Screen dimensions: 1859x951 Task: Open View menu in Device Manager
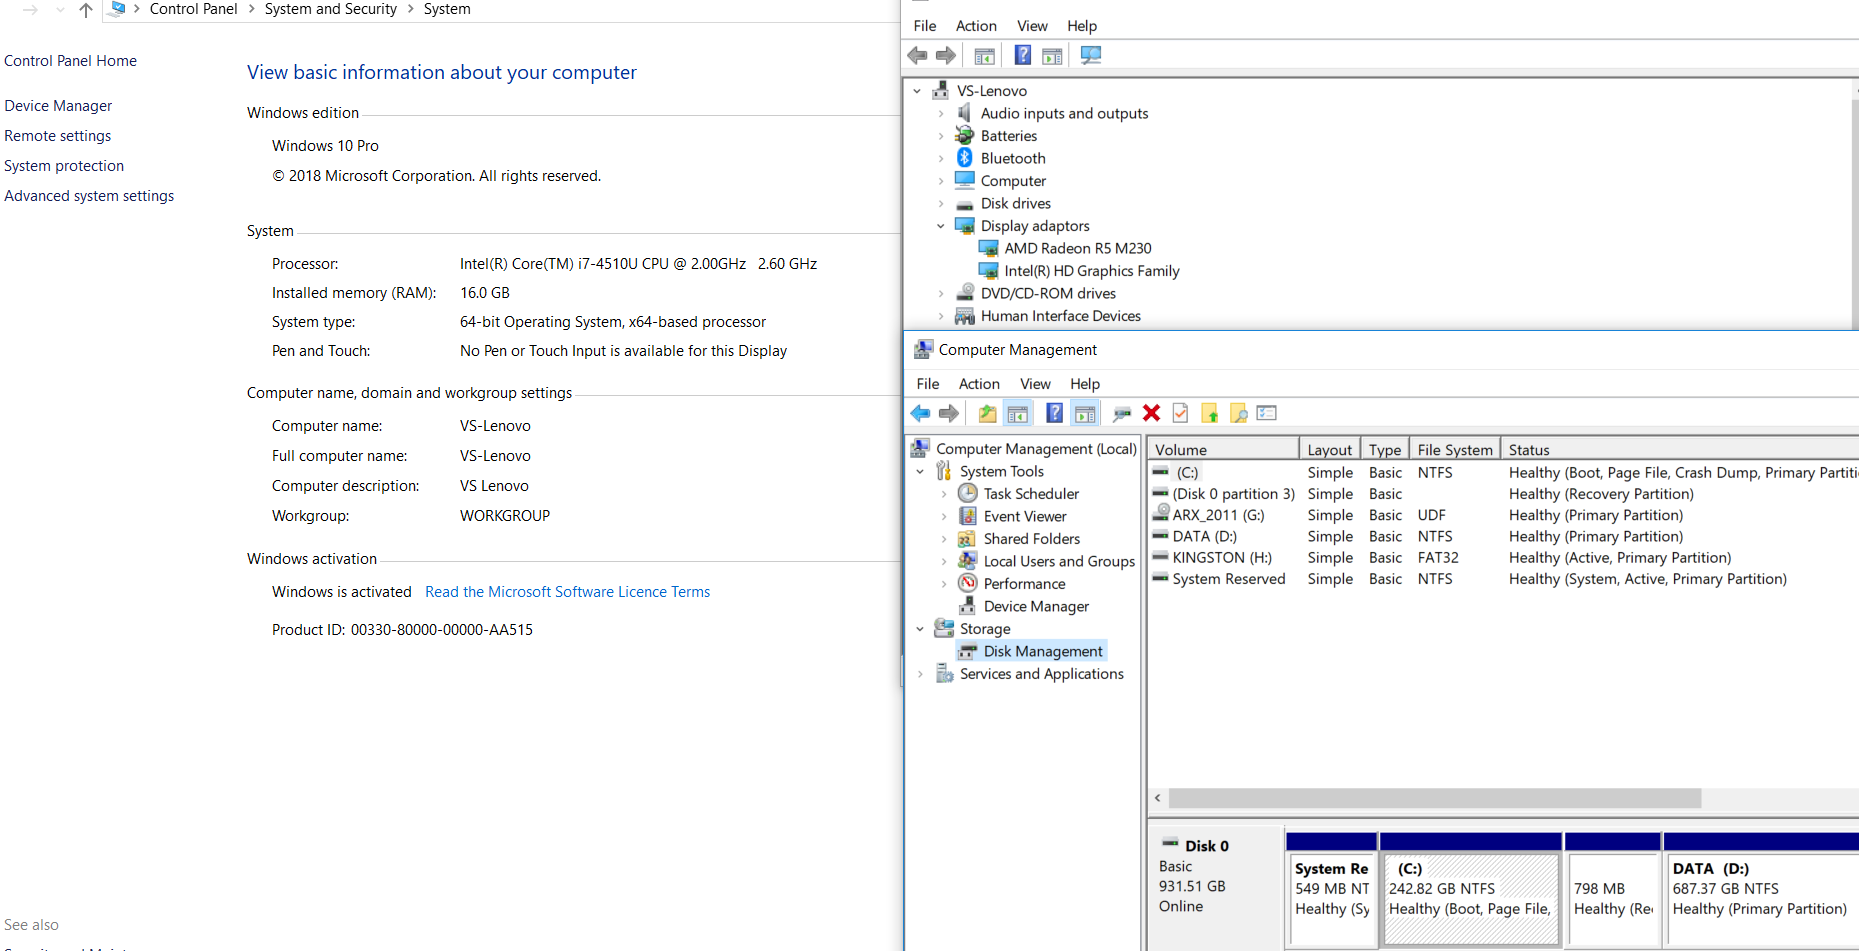1032,26
